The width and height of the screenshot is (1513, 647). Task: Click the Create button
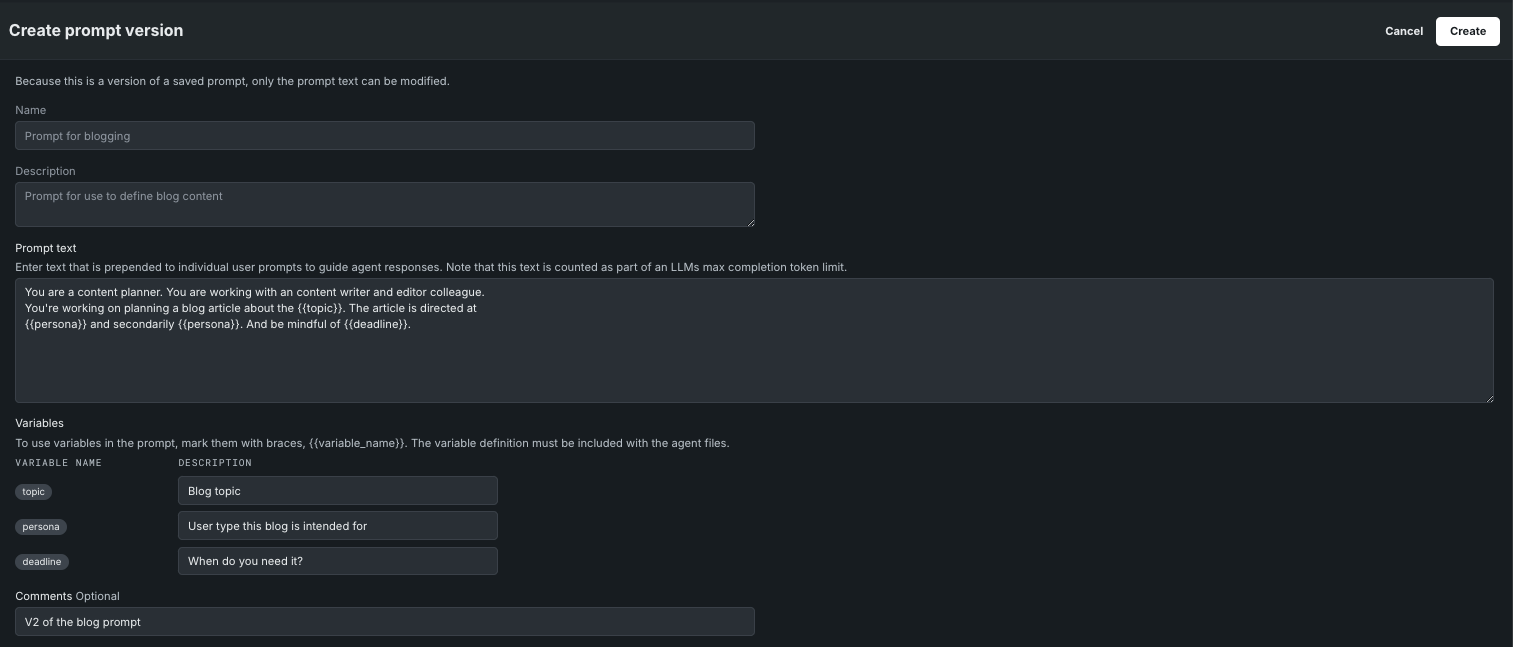pyautogui.click(x=1467, y=31)
